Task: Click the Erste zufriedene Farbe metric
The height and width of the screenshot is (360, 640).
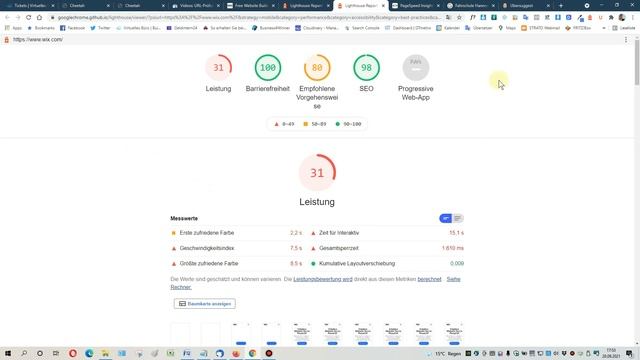Action: click(x=236, y=233)
